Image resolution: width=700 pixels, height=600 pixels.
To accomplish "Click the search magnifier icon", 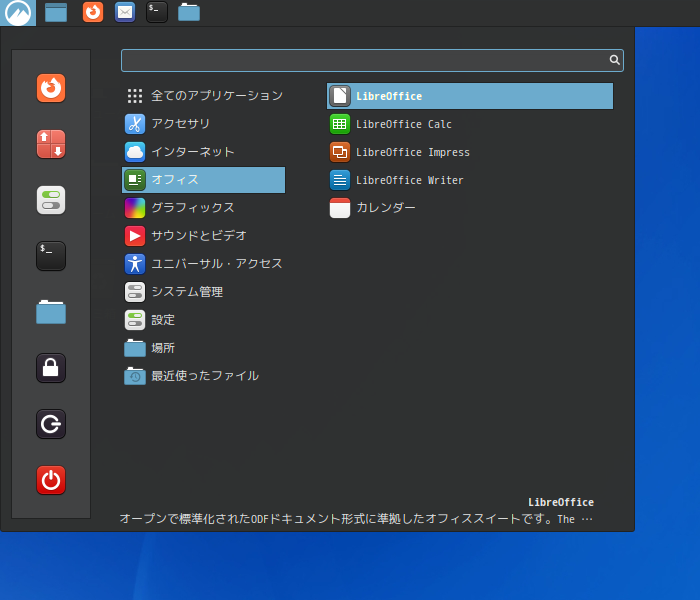I will pos(614,60).
